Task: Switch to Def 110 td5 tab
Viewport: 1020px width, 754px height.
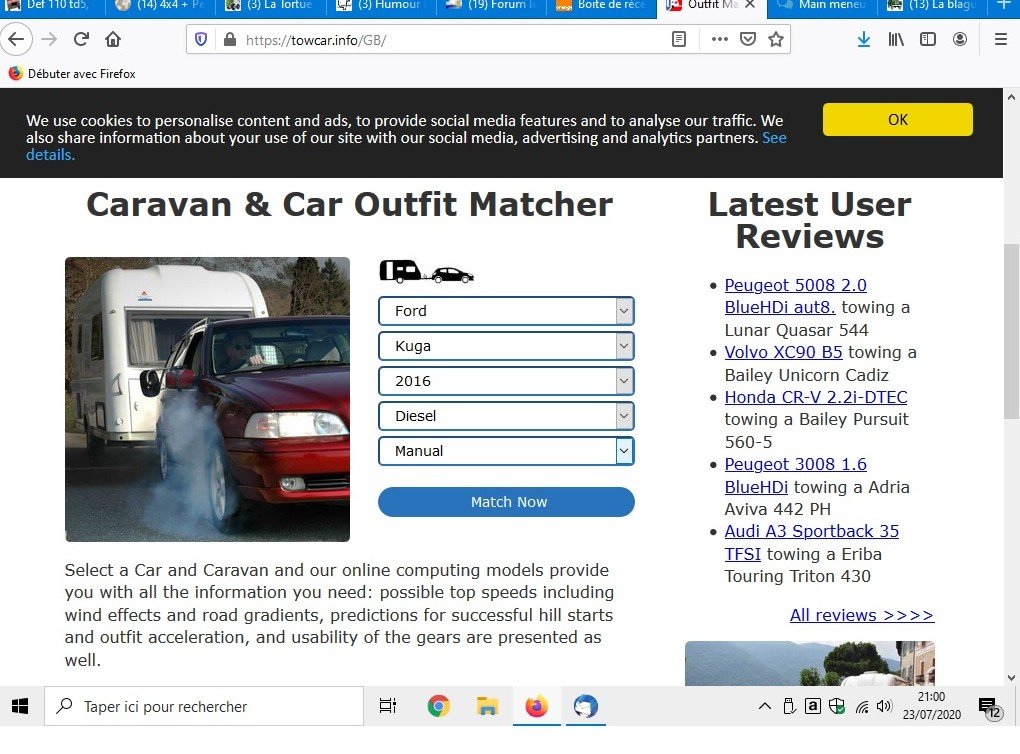Action: point(52,5)
